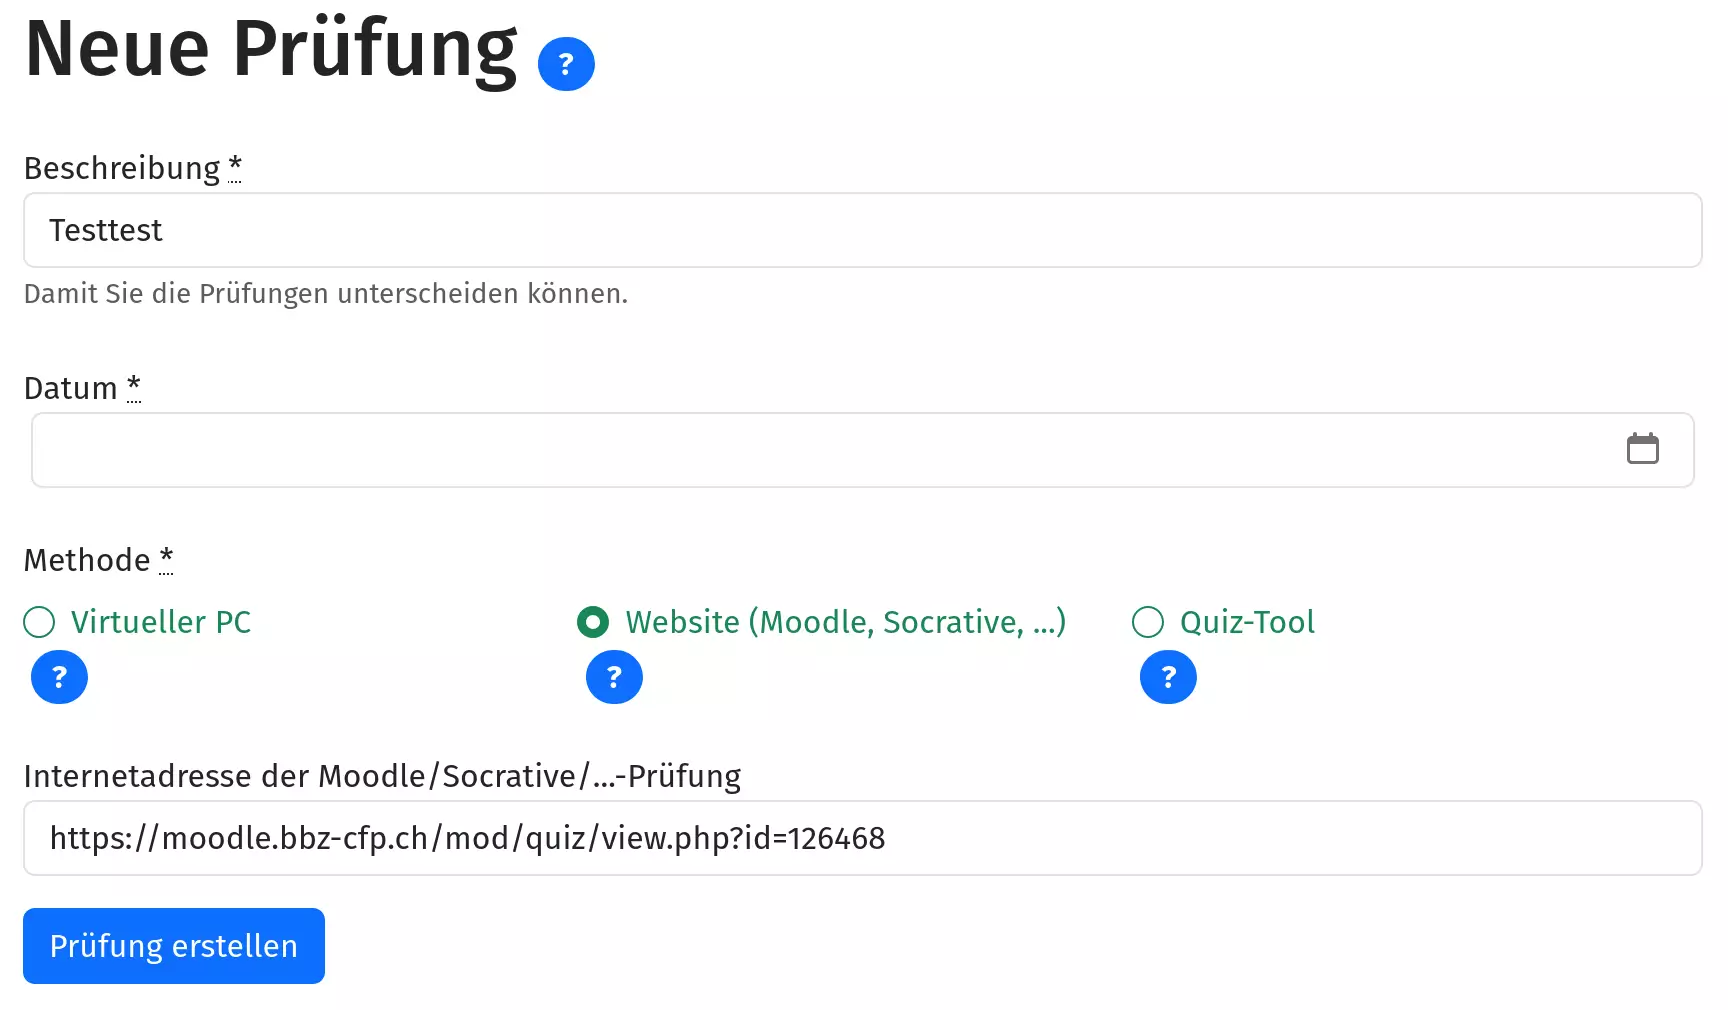Focus the Beschreibung text field containing Testtest
Screen dimensions: 1728x1010
[x=862, y=230]
